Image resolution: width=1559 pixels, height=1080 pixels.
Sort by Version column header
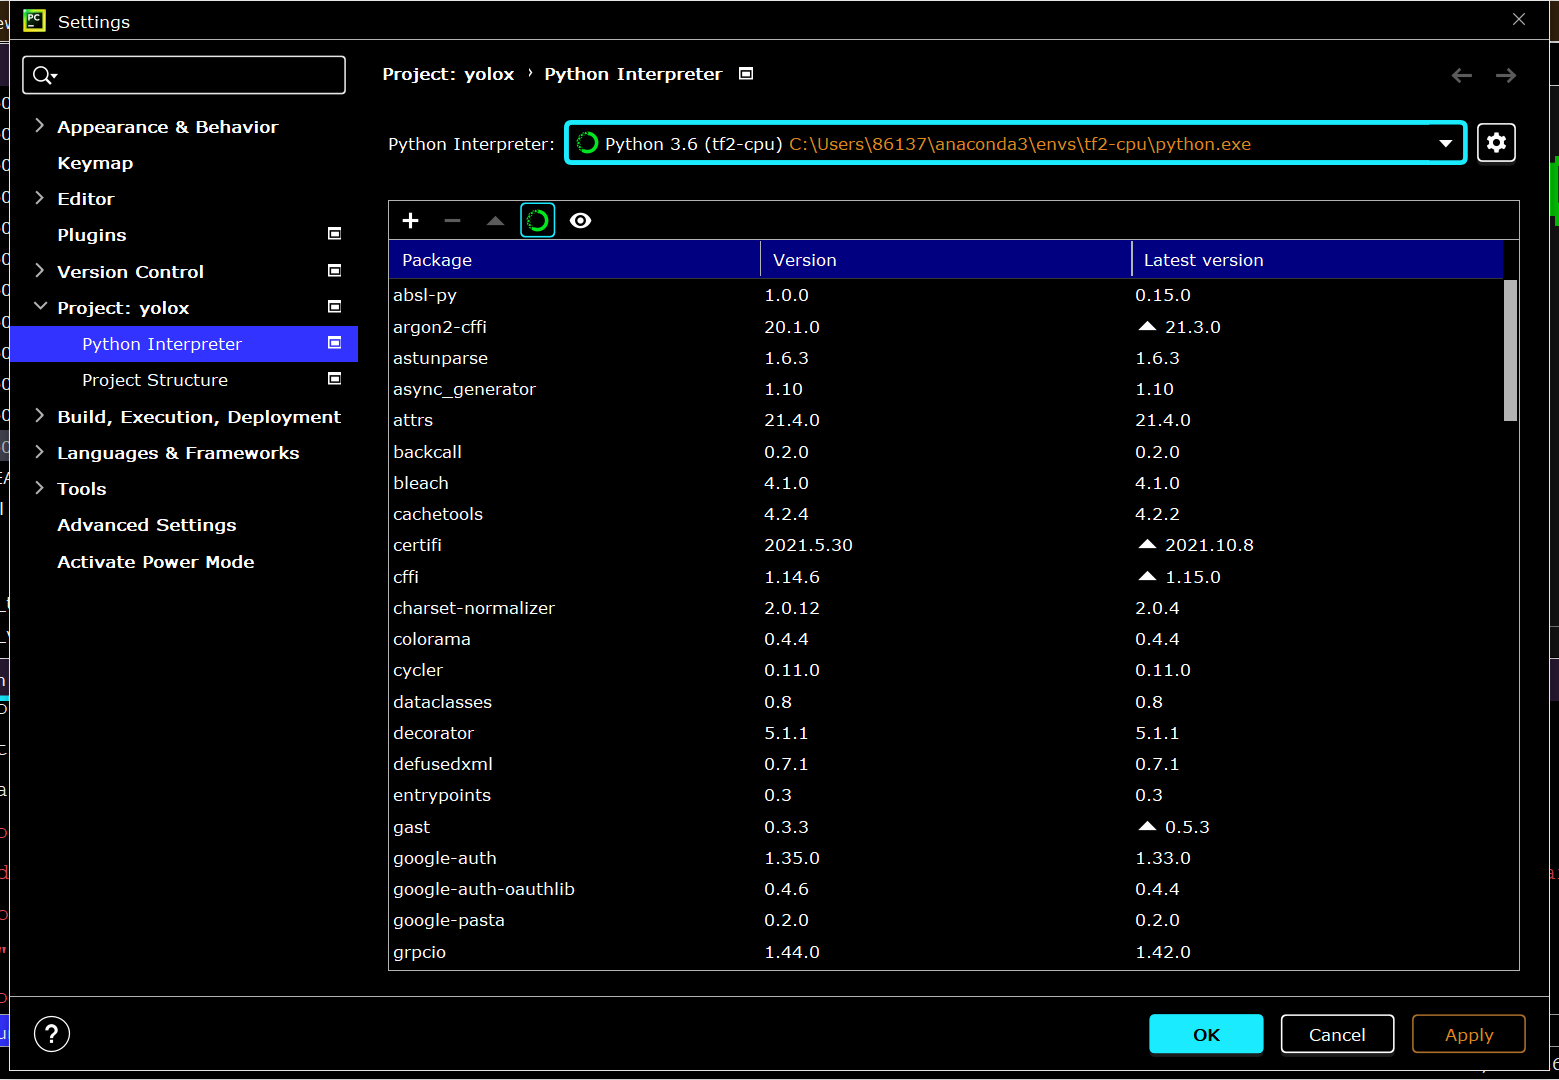(x=946, y=260)
